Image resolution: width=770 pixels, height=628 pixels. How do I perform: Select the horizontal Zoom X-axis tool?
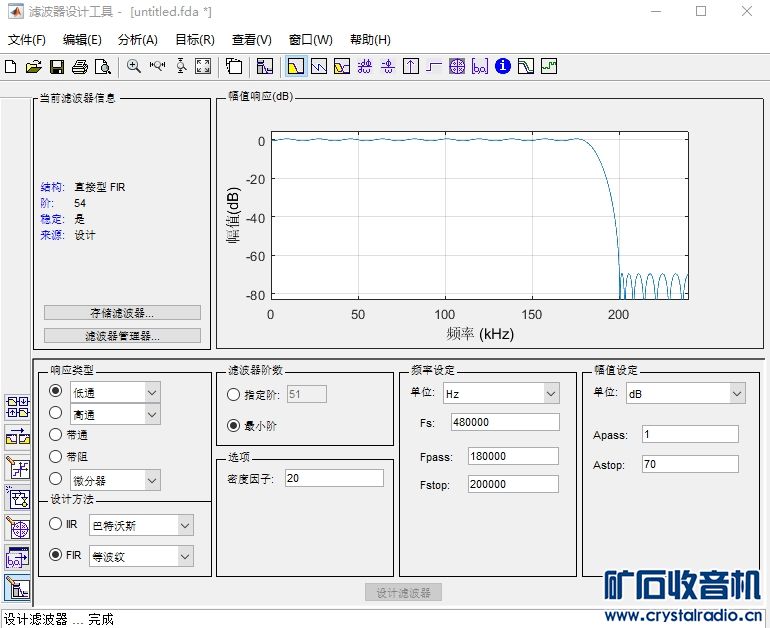coord(157,66)
